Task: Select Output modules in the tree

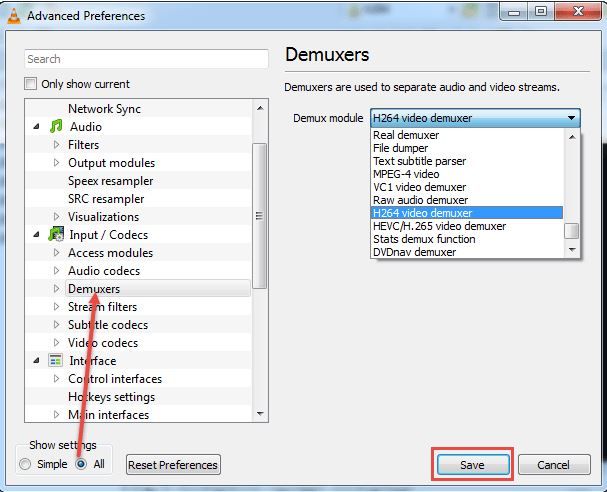Action: pyautogui.click(x=111, y=163)
